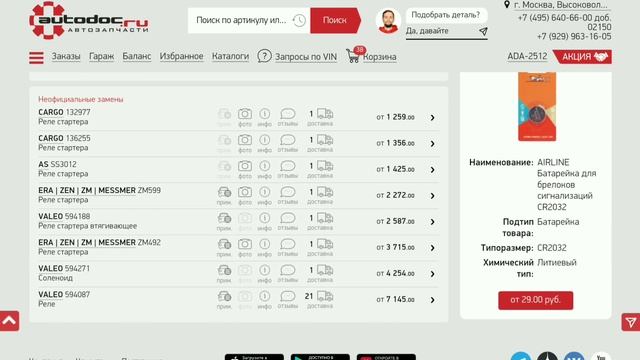
Task: Open info for CARGO 132977
Action: click(264, 117)
